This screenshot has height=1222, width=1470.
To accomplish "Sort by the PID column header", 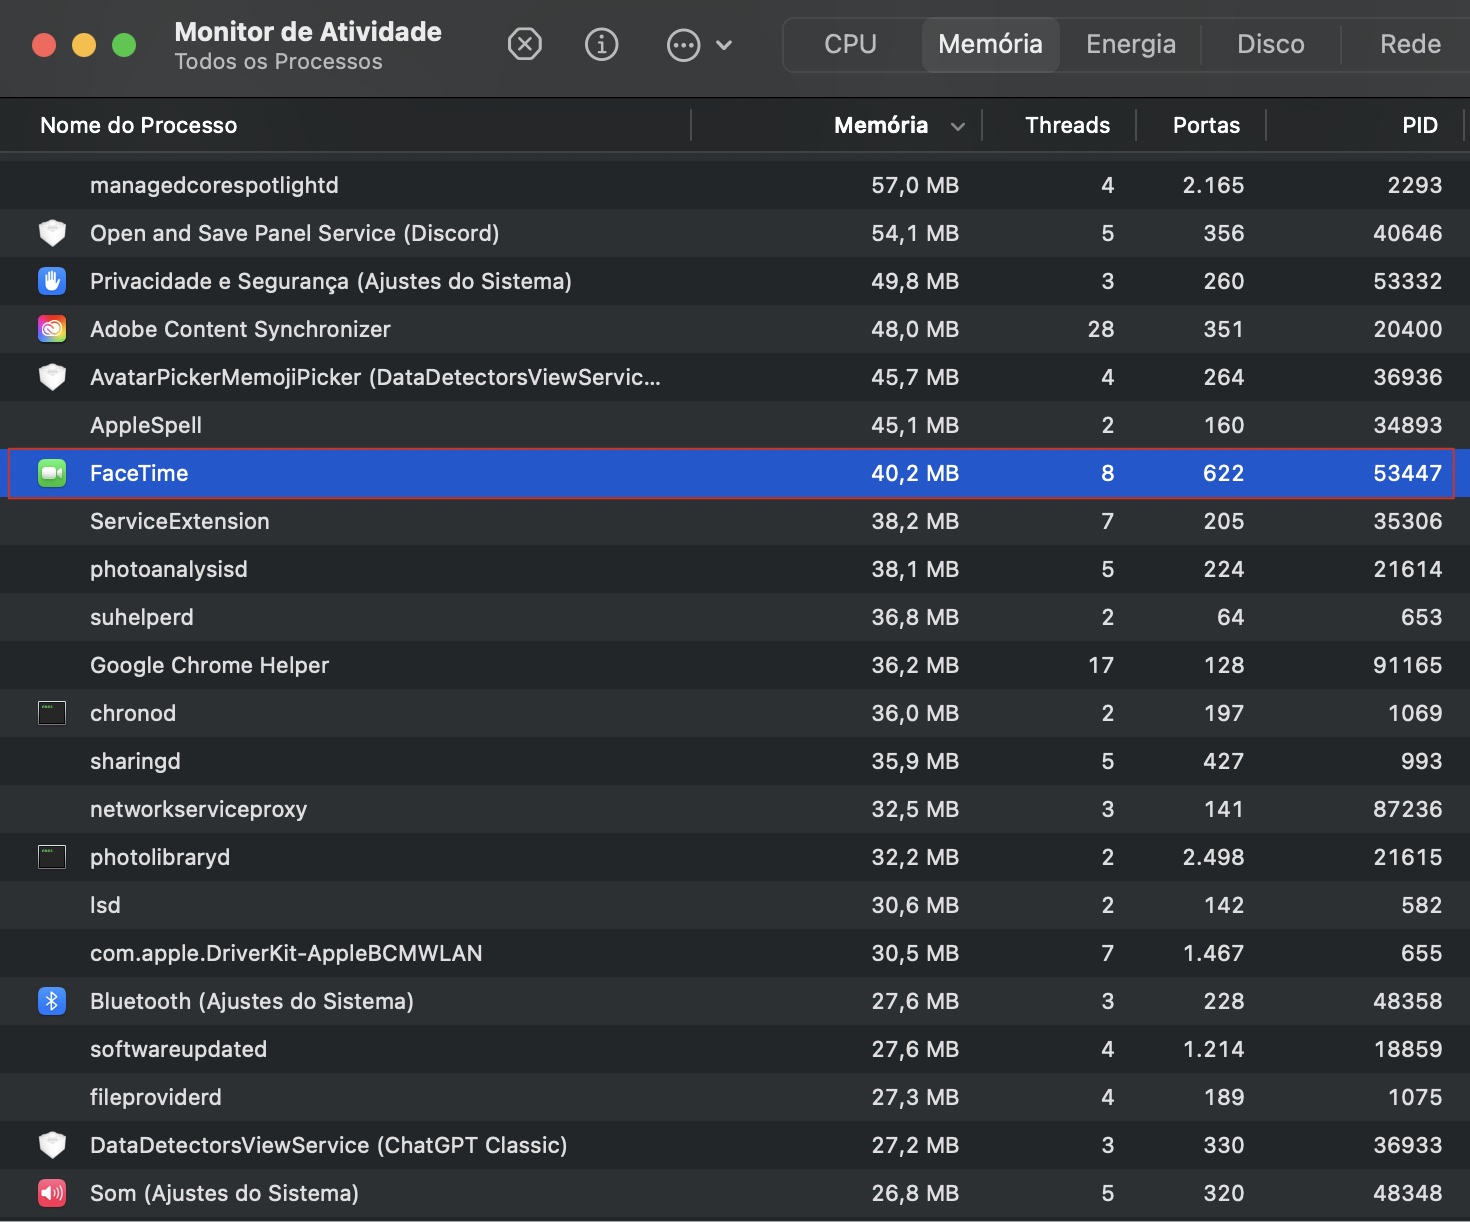I will click(1420, 125).
